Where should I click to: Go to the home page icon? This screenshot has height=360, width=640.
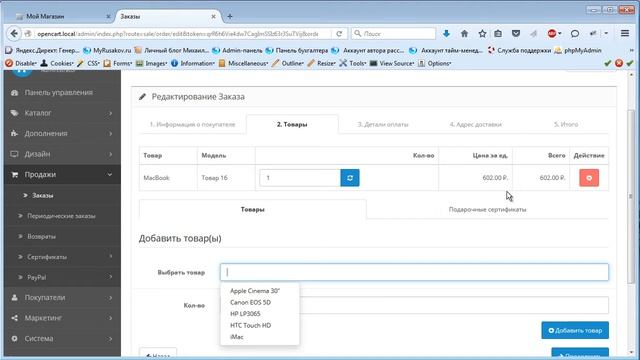(464, 33)
